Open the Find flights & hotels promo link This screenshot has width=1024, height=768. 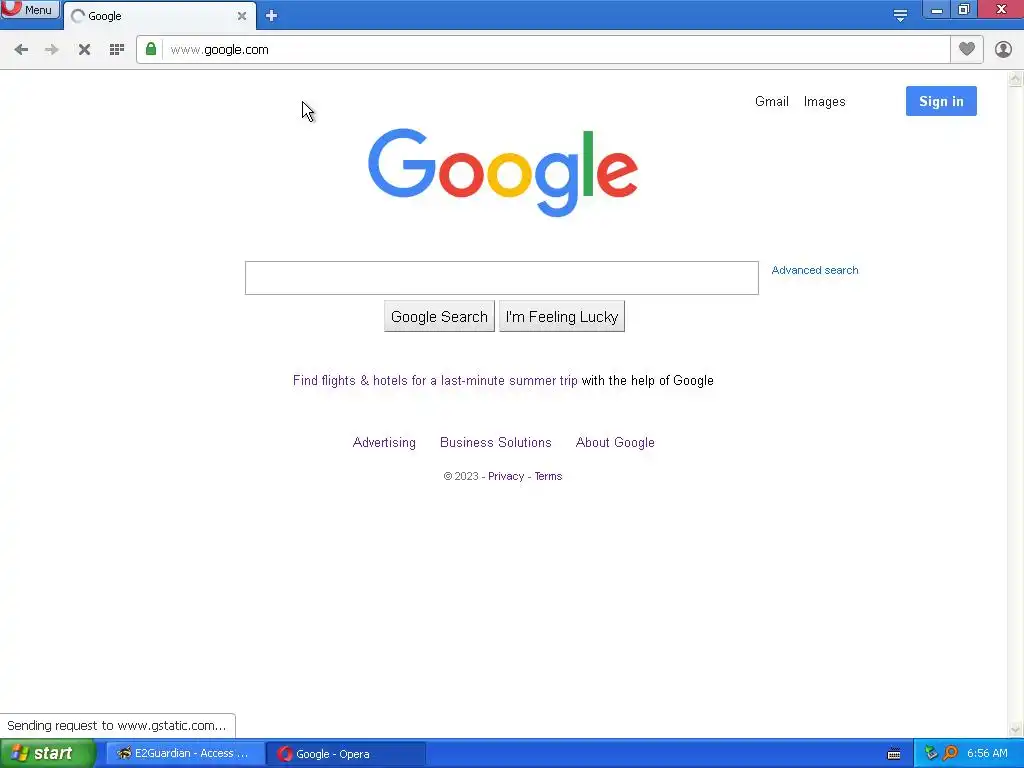pos(435,381)
